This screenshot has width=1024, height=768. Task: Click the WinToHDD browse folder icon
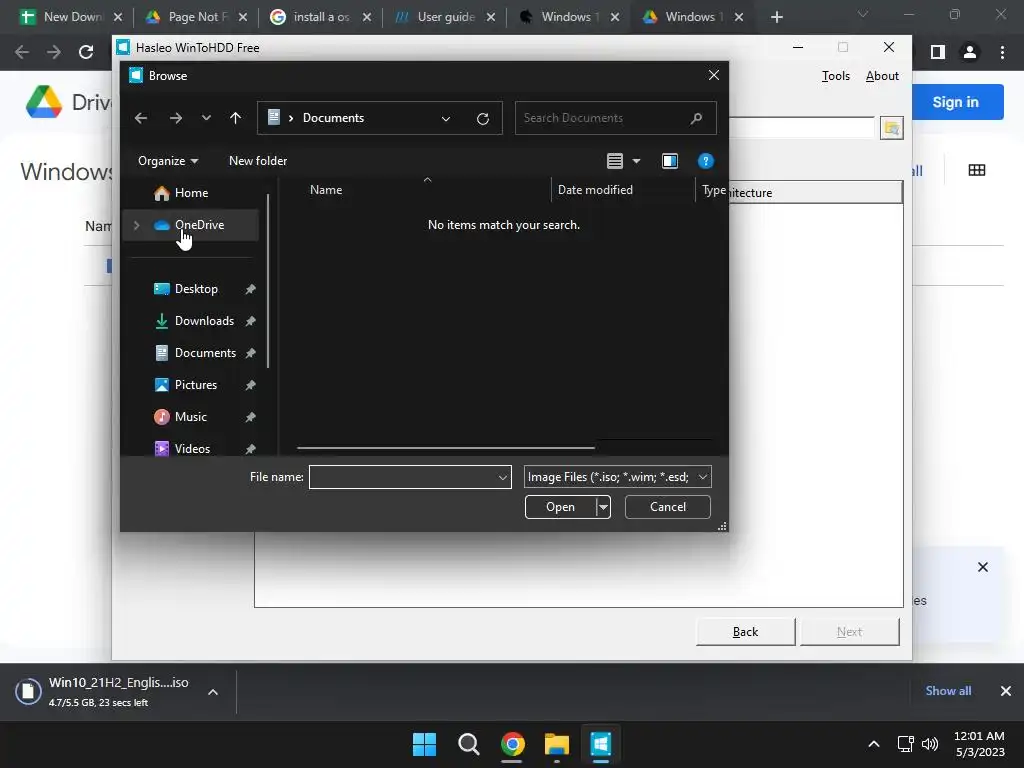coord(891,128)
